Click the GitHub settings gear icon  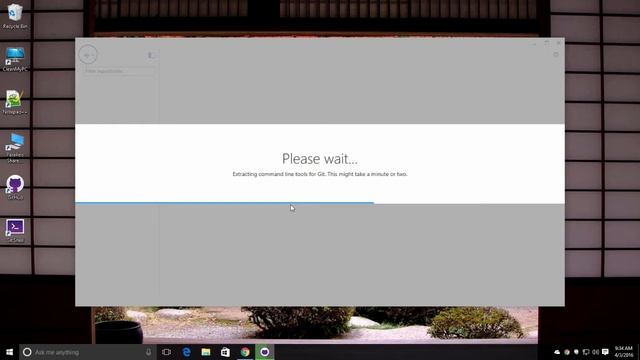point(556,55)
